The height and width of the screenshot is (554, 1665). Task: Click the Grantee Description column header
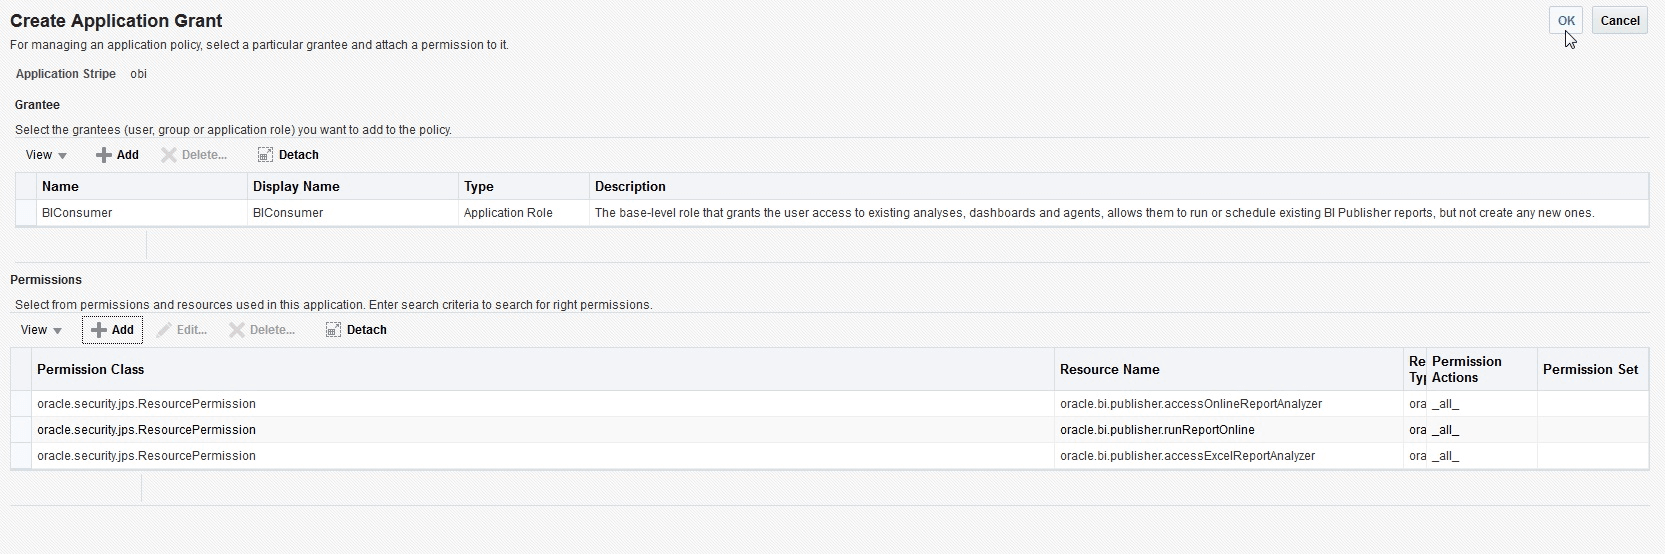click(630, 187)
